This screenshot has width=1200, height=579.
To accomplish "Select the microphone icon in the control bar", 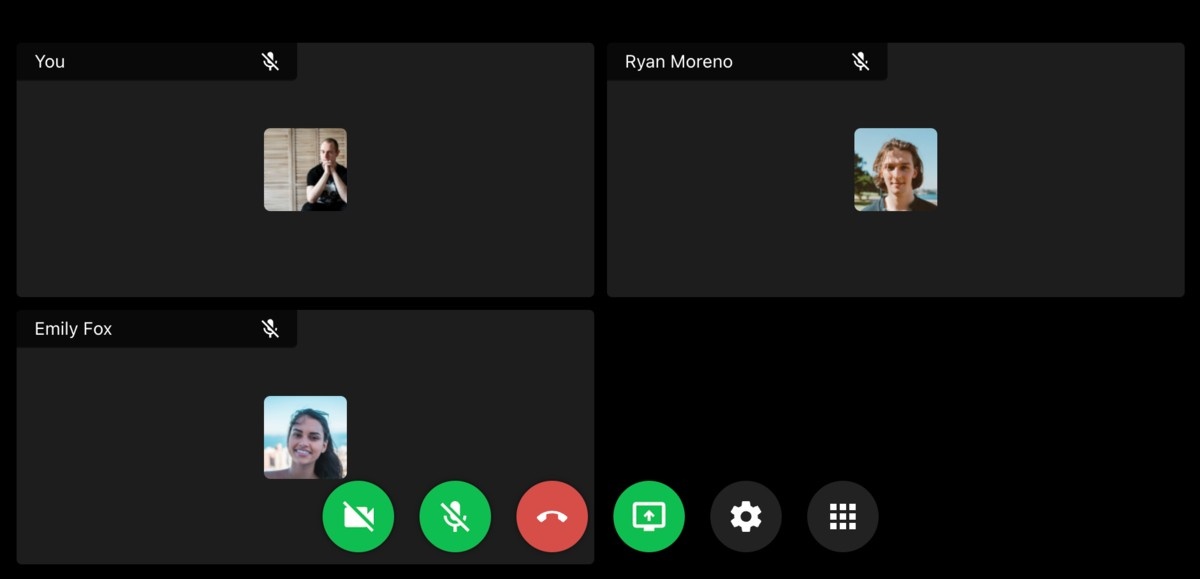I will [x=455, y=516].
